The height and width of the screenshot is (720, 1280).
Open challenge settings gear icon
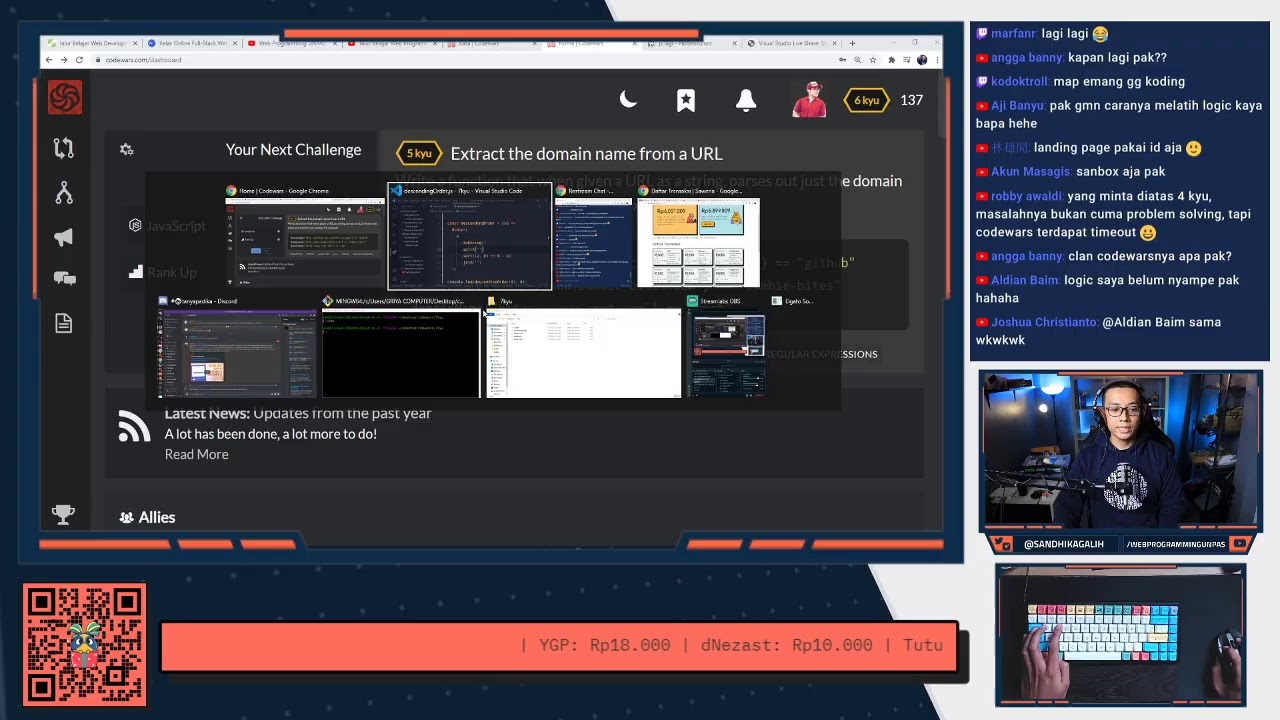pyautogui.click(x=127, y=149)
